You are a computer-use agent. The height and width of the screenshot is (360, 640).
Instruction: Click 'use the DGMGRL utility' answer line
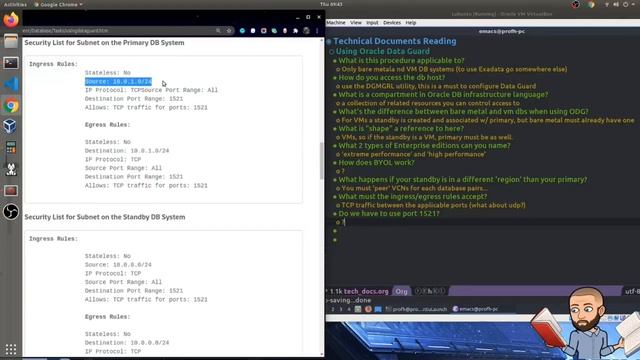click(439, 86)
